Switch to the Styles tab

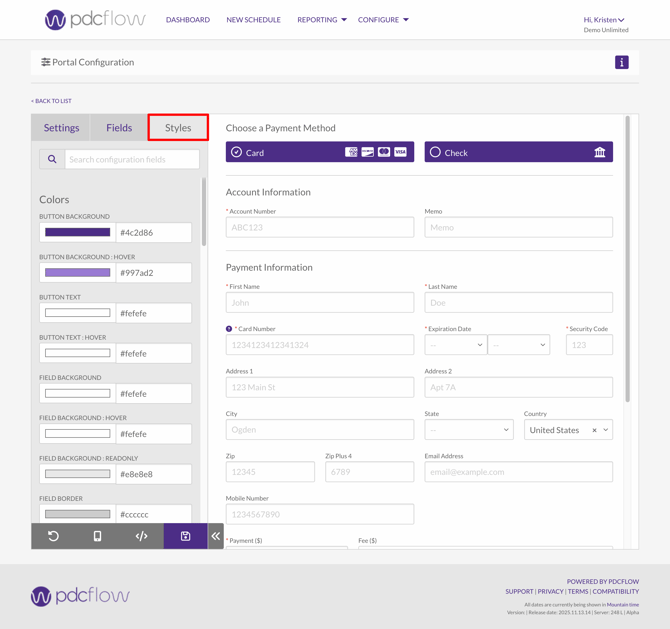point(178,127)
